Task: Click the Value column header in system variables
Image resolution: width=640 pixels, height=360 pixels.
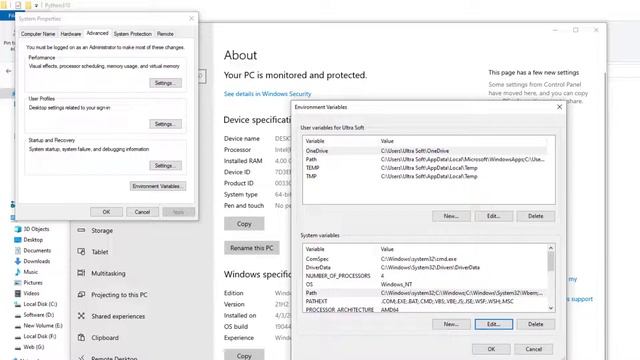Action: pyautogui.click(x=387, y=249)
